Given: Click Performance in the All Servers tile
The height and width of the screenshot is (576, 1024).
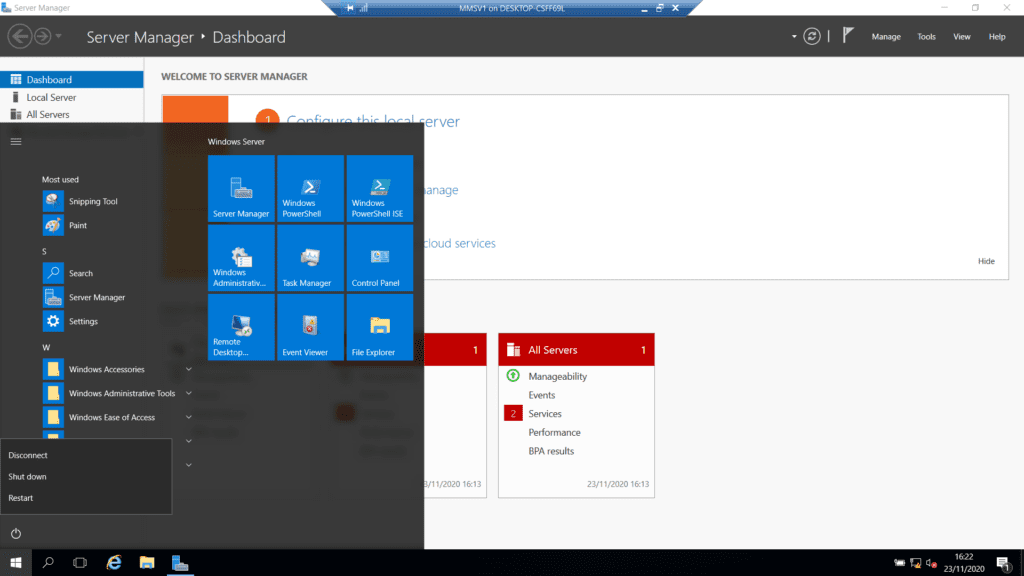Looking at the screenshot, I should (x=554, y=432).
